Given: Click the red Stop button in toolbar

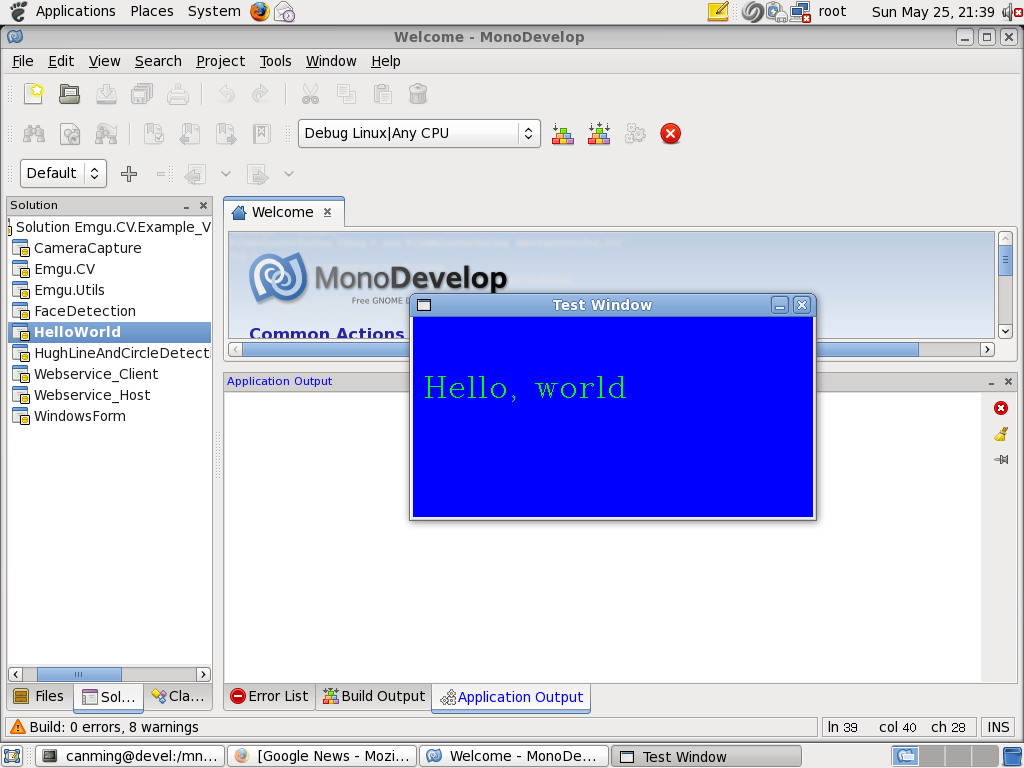Looking at the screenshot, I should (670, 134).
